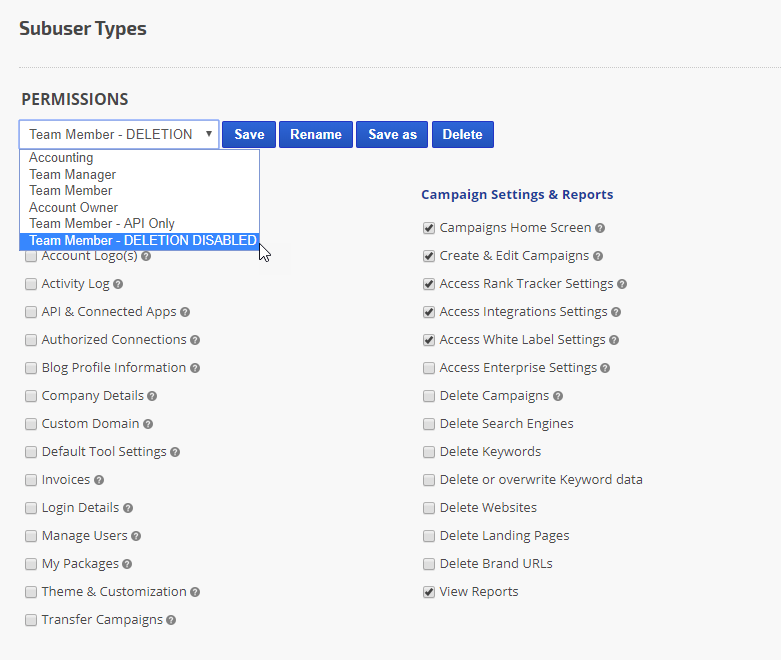The height and width of the screenshot is (660, 781).
Task: Click help icon next to Custom Domain
Action: (x=148, y=424)
